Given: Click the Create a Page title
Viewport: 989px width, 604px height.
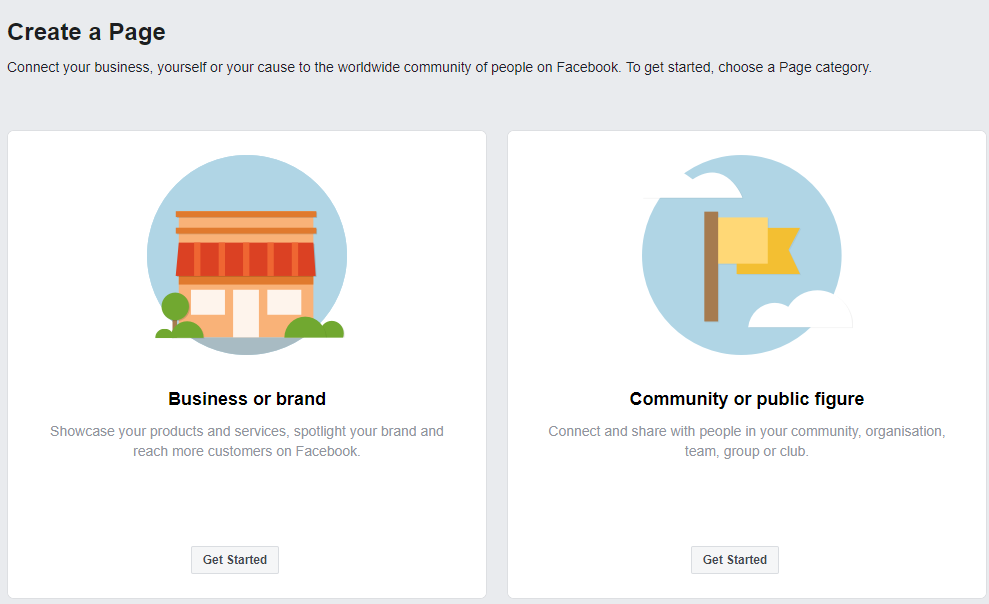Looking at the screenshot, I should [86, 32].
